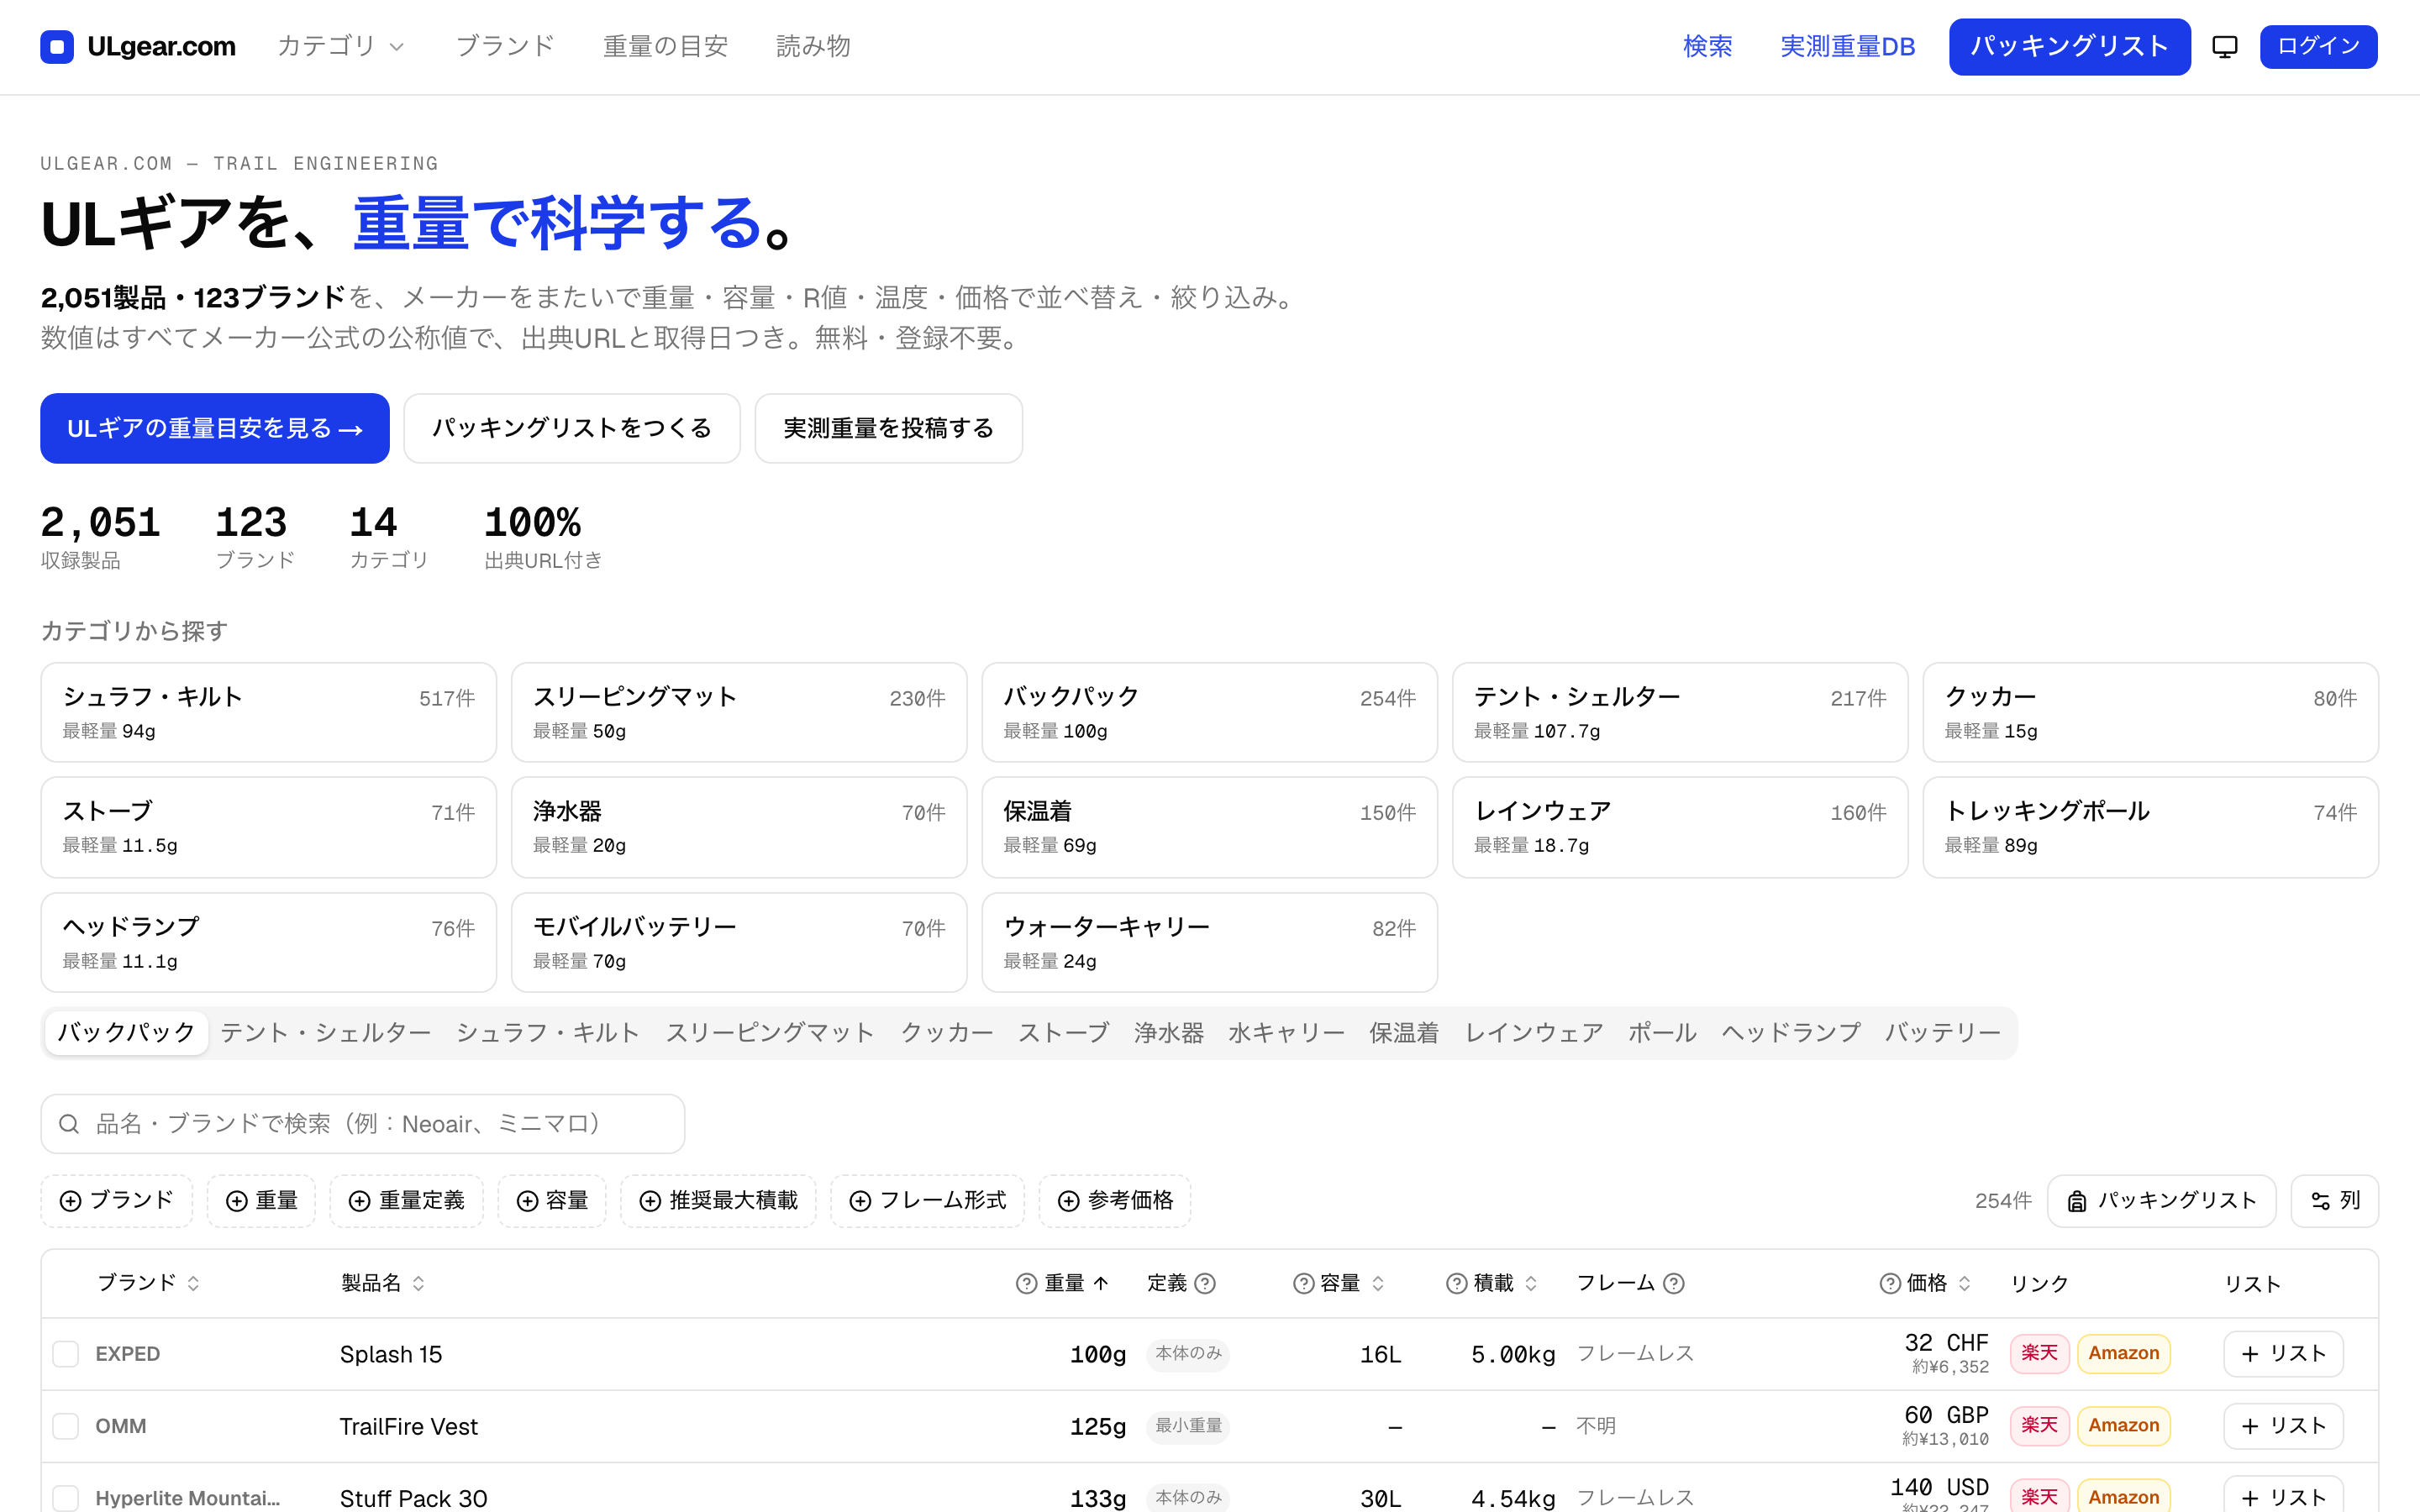Click the ULギアの重量目安を見る button
Viewport: 2420px width, 1512px height.
(x=215, y=429)
